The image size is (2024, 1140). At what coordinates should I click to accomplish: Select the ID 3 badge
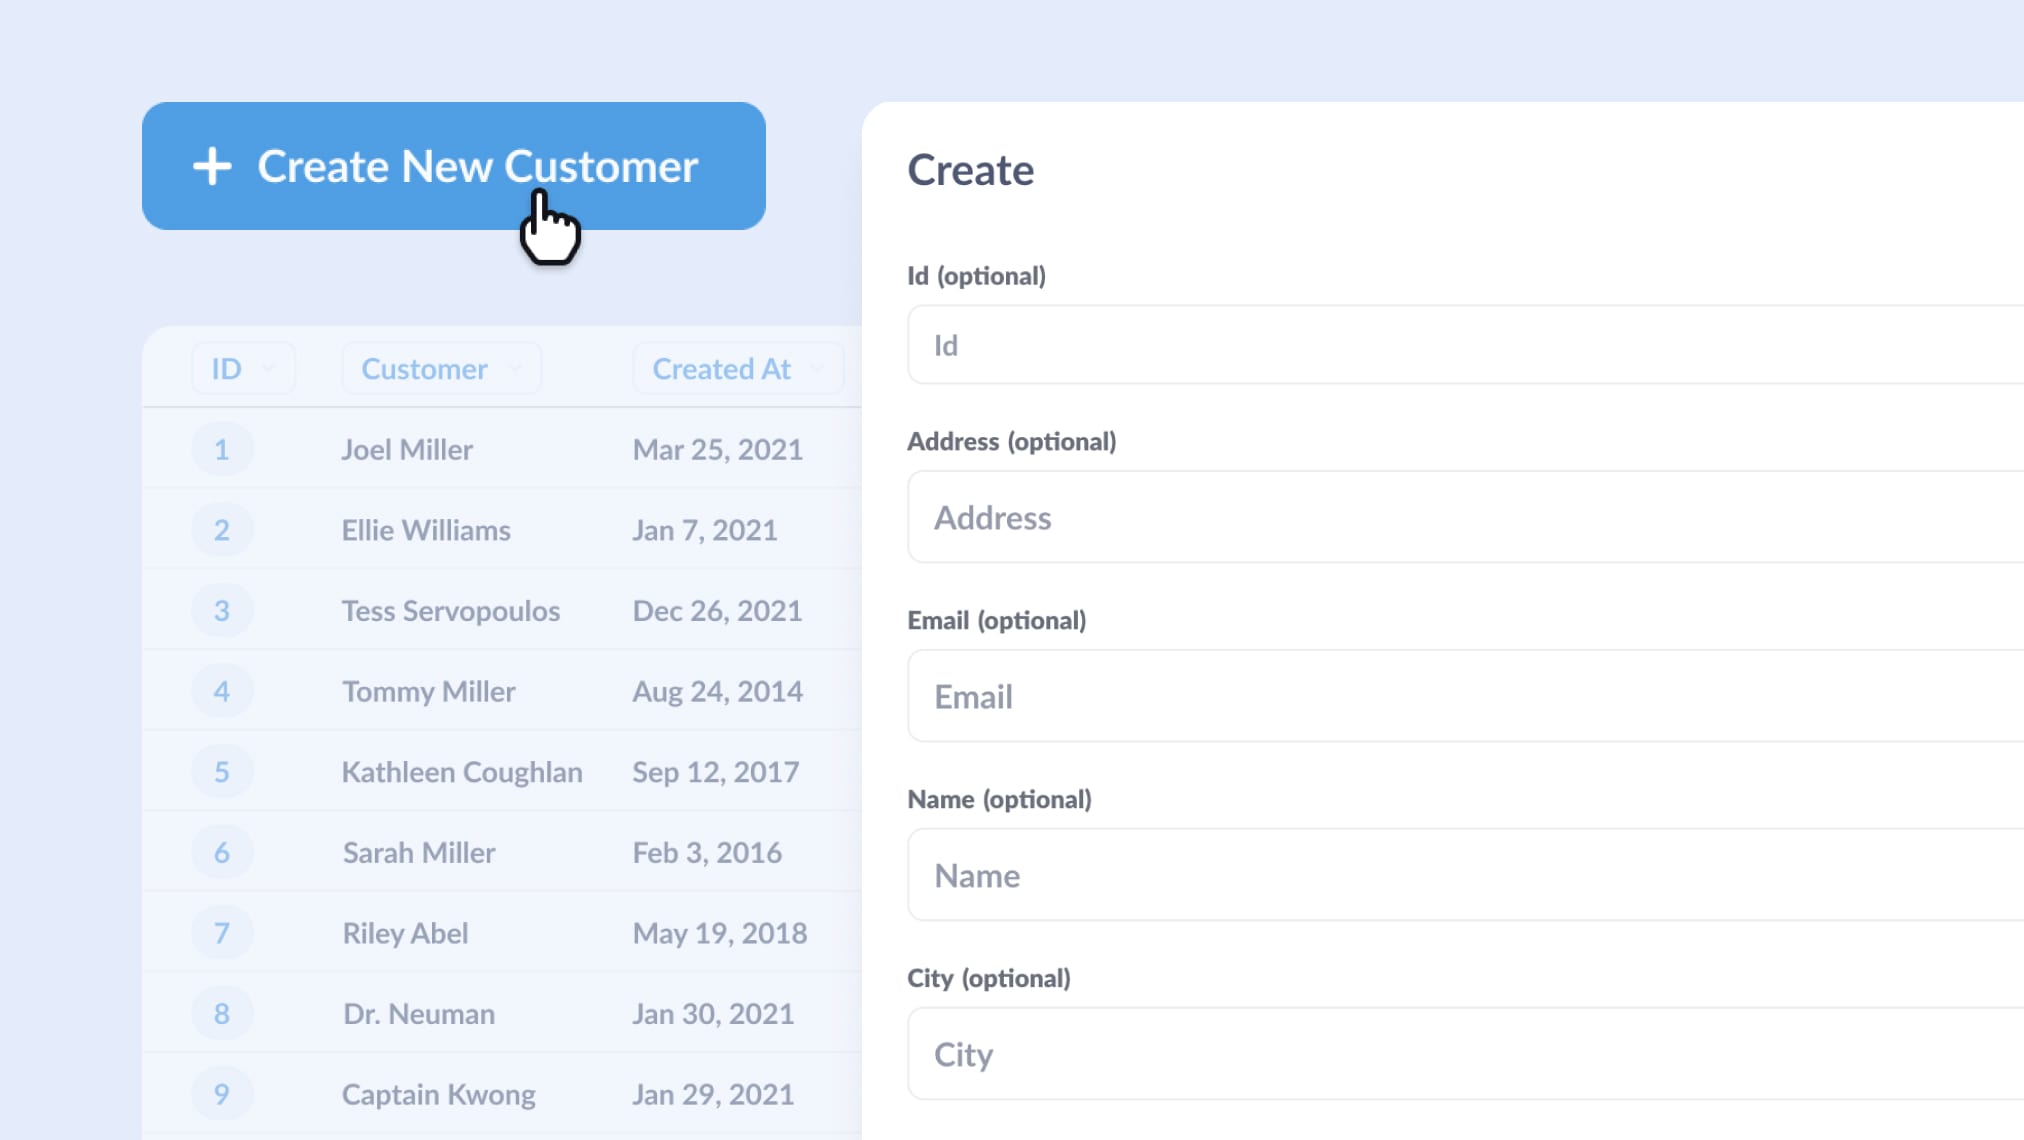[x=222, y=611]
